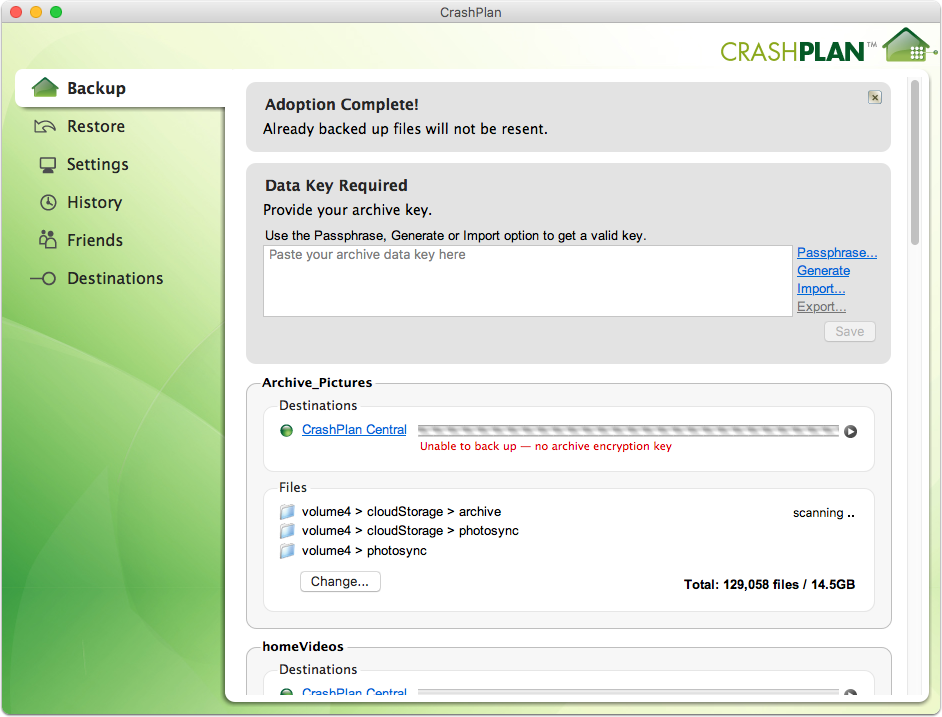Image resolution: width=942 pixels, height=717 pixels.
Task: Click 'Unable to back up' error message
Action: pos(545,446)
